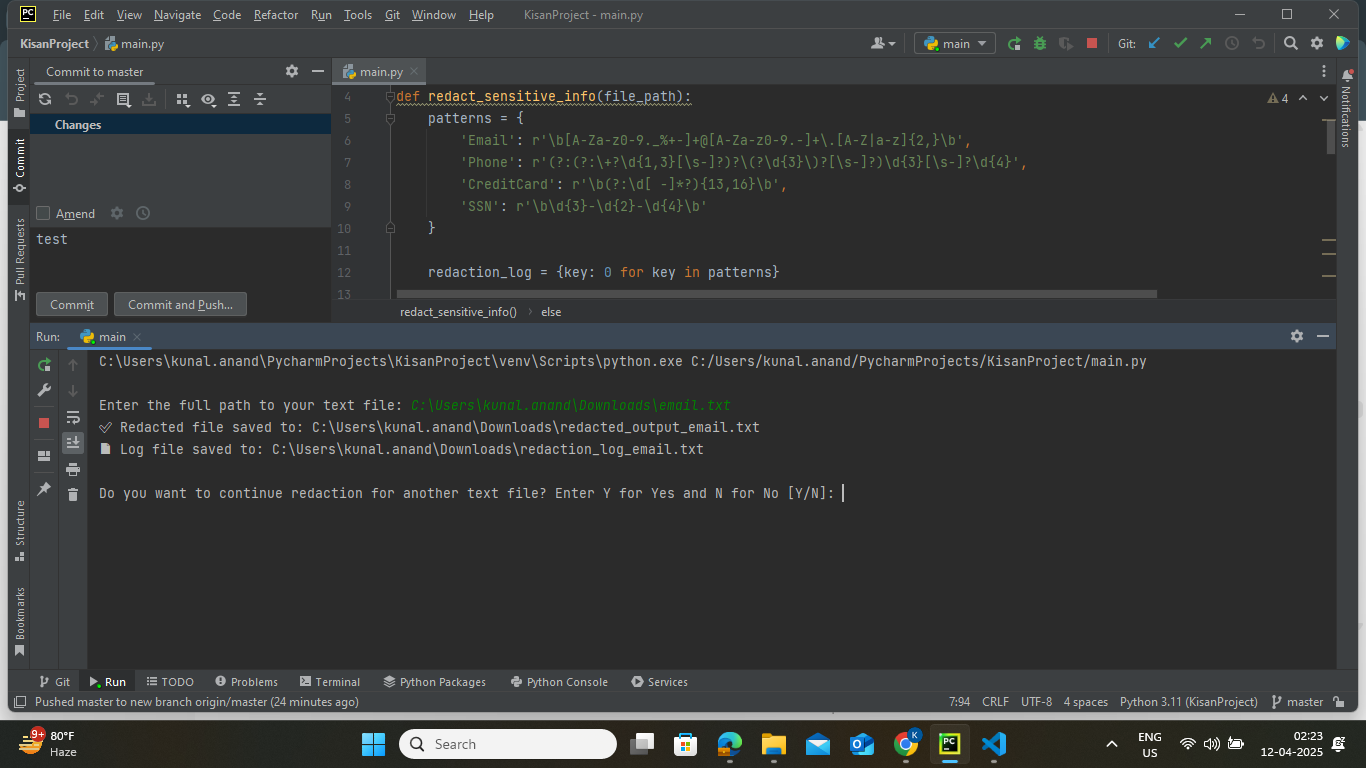This screenshot has width=1366, height=768.
Task: Click the Run panel's red Stop icon
Action: (x=44, y=423)
